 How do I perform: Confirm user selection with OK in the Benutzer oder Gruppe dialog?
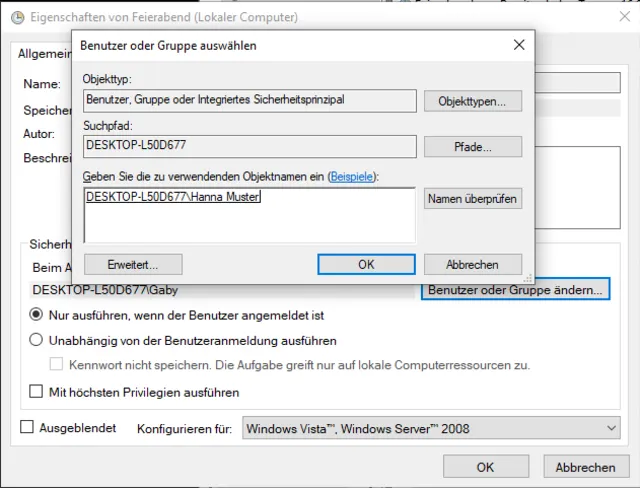(366, 264)
